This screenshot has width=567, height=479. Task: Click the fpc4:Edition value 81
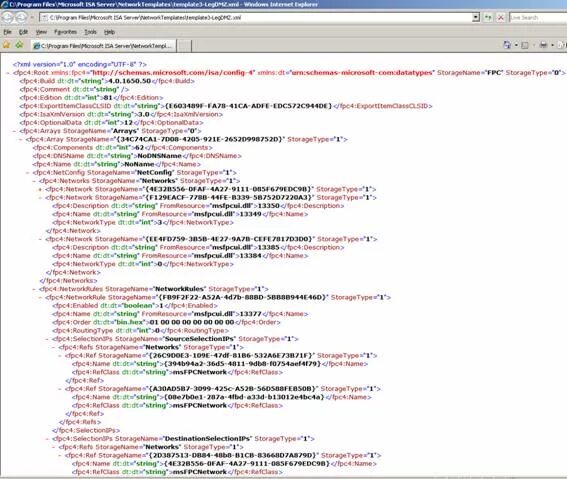point(108,98)
